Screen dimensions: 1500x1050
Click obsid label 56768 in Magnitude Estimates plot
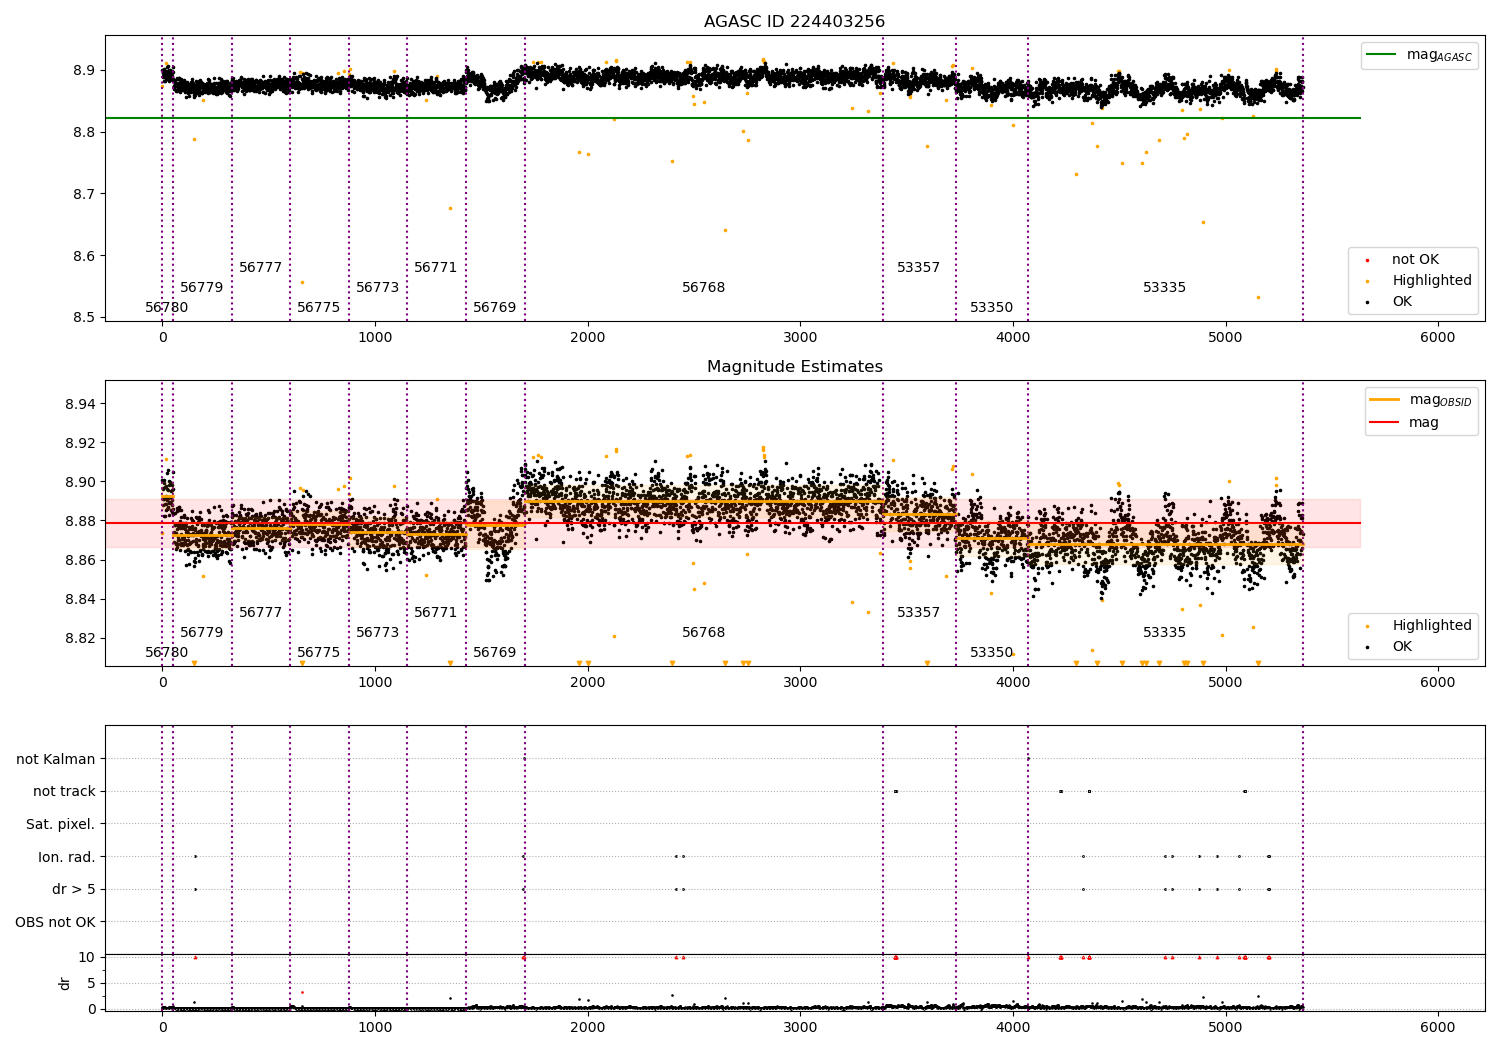tap(704, 633)
